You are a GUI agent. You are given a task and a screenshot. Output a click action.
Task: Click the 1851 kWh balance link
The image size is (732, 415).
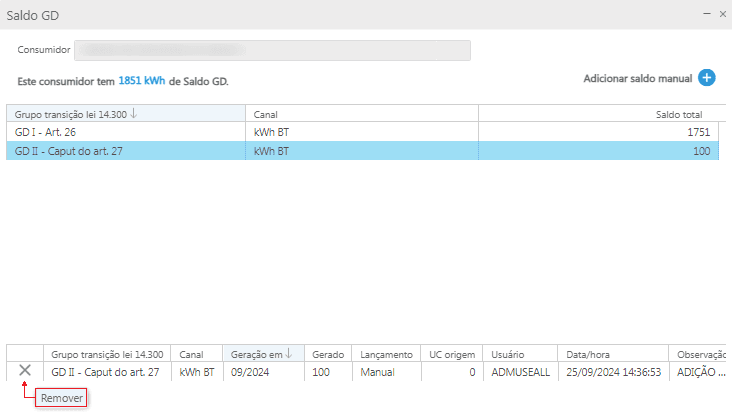coord(141,81)
